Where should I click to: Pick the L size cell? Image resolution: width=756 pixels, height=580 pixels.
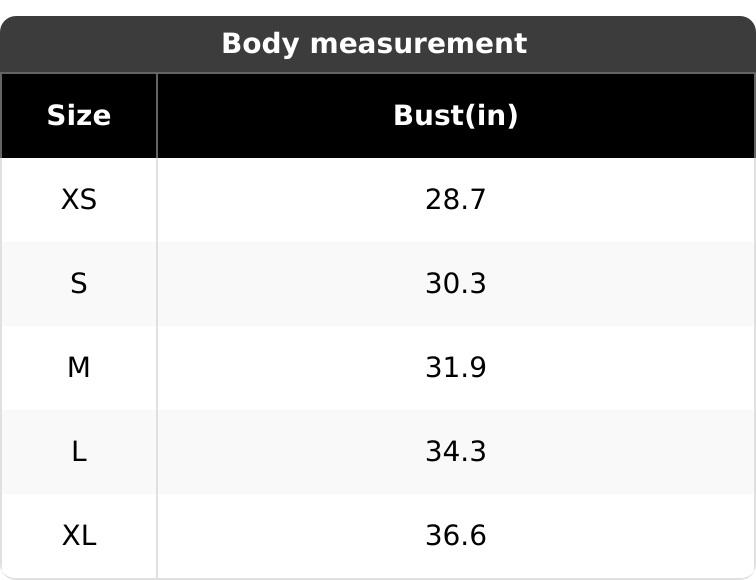[x=79, y=452]
